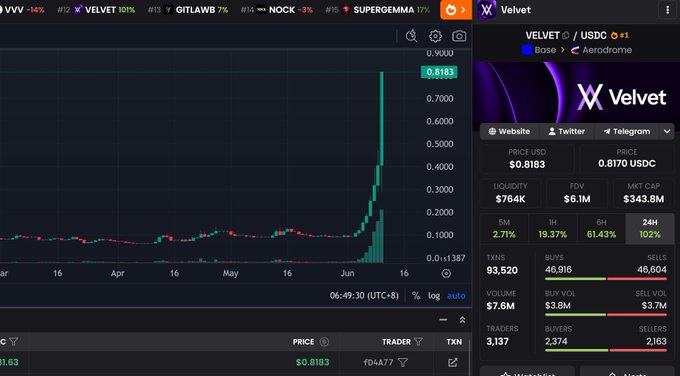Select the 6H timeframe stats tab
Viewport: 680px width, 376px height.
(601, 229)
